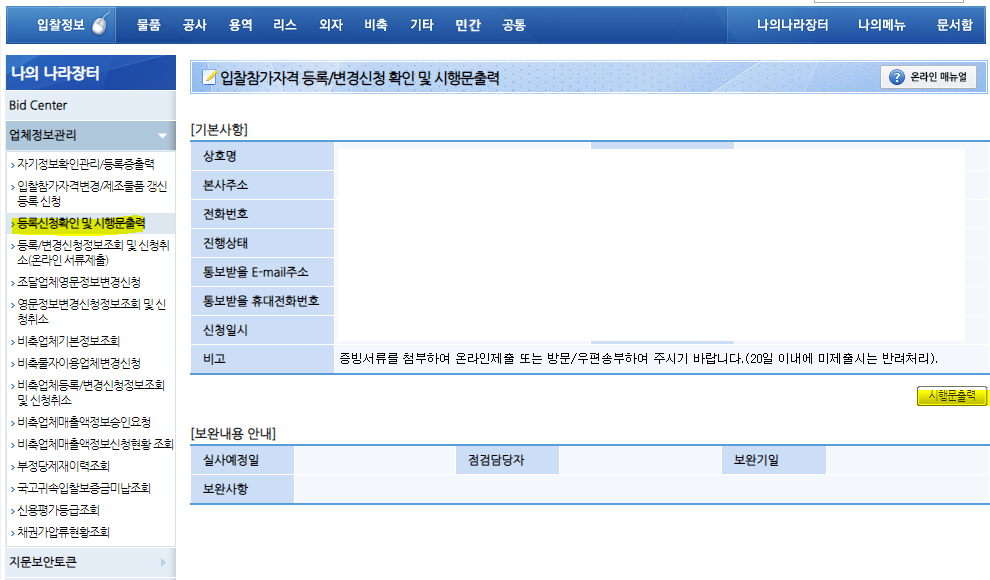Click the 통보받을 휴대전화번호 label
The image size is (990, 580).
click(261, 301)
